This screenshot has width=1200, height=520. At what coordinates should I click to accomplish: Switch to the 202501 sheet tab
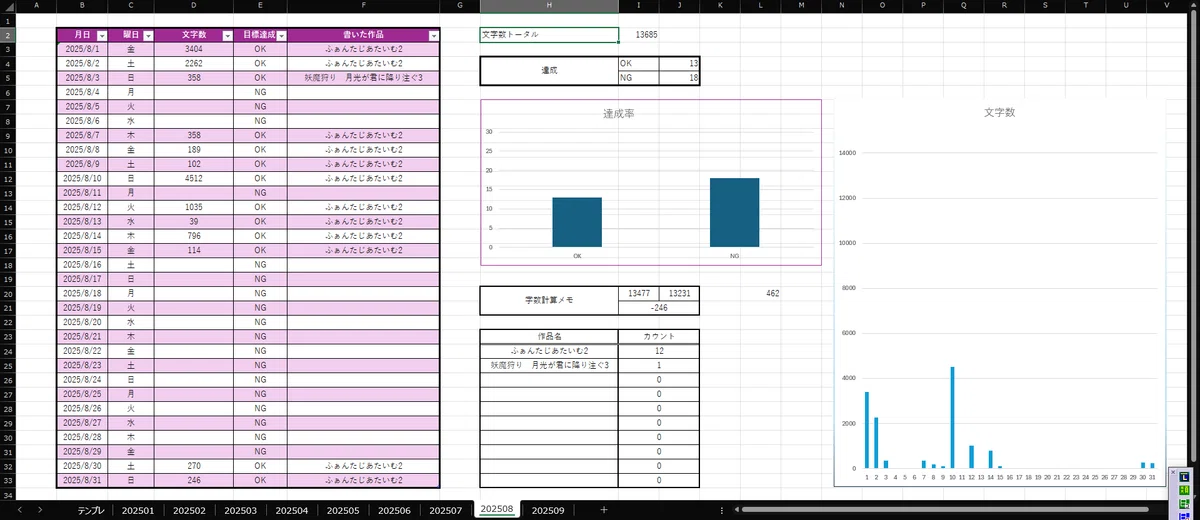138,510
